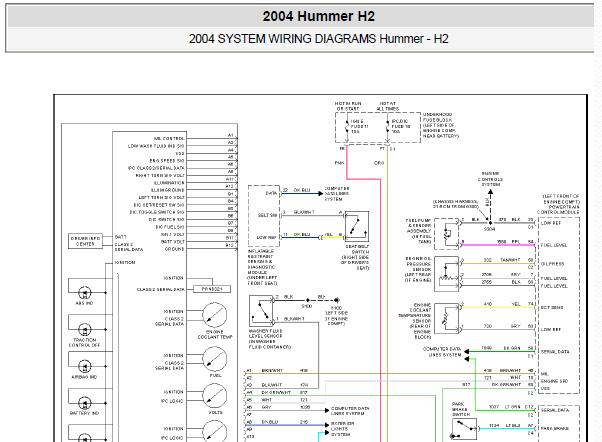Image resolution: width=602 pixels, height=442 pixels.
Task: Select the ABS IND indicator lamp symbol
Action: [84, 293]
